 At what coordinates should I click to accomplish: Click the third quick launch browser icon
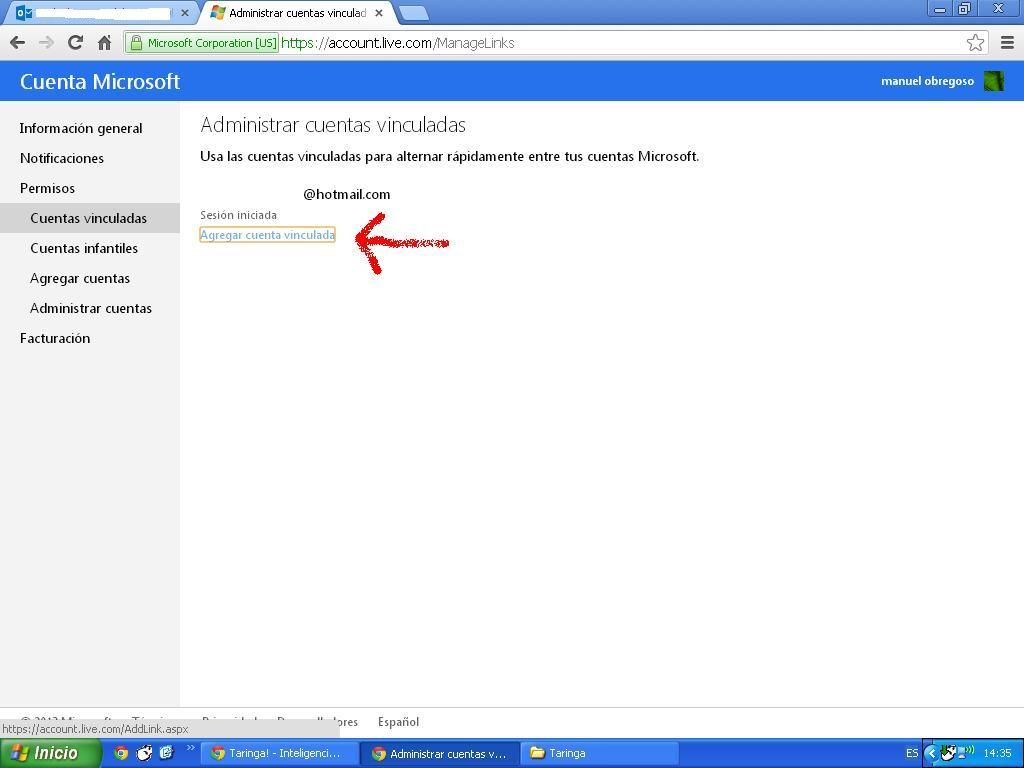[167, 753]
